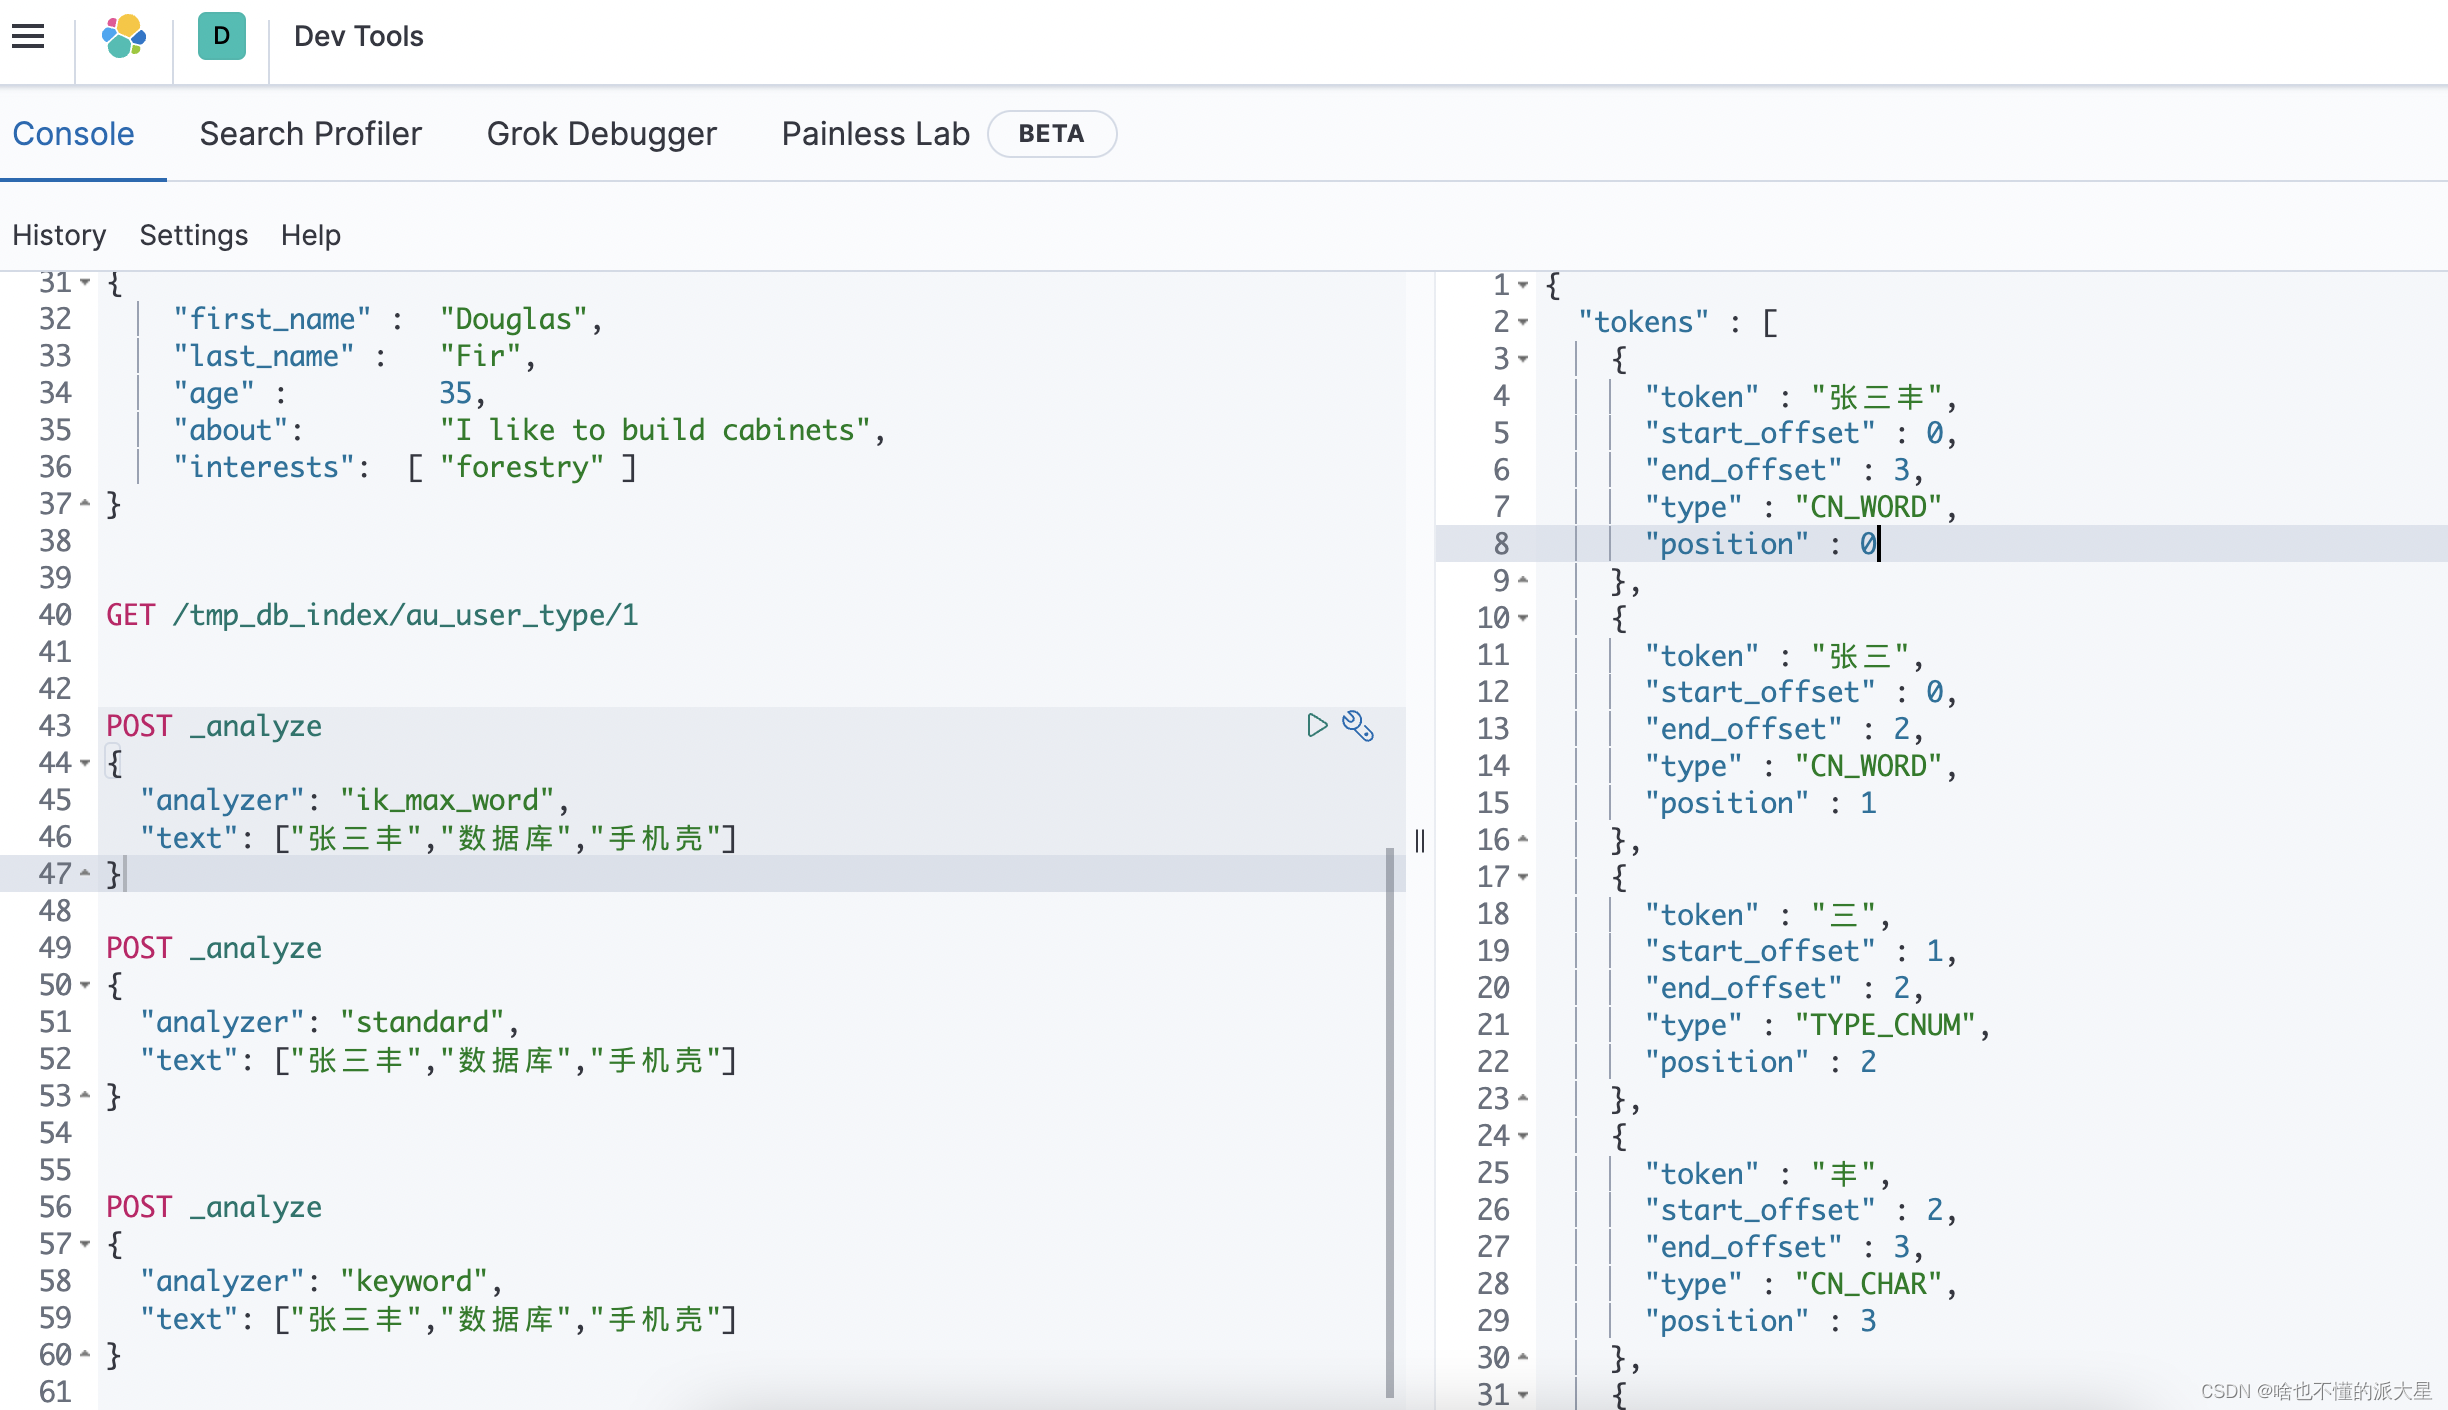Viewport: 2448px width, 1410px height.
Task: Open the wrench actions menu for request
Action: tap(1358, 725)
